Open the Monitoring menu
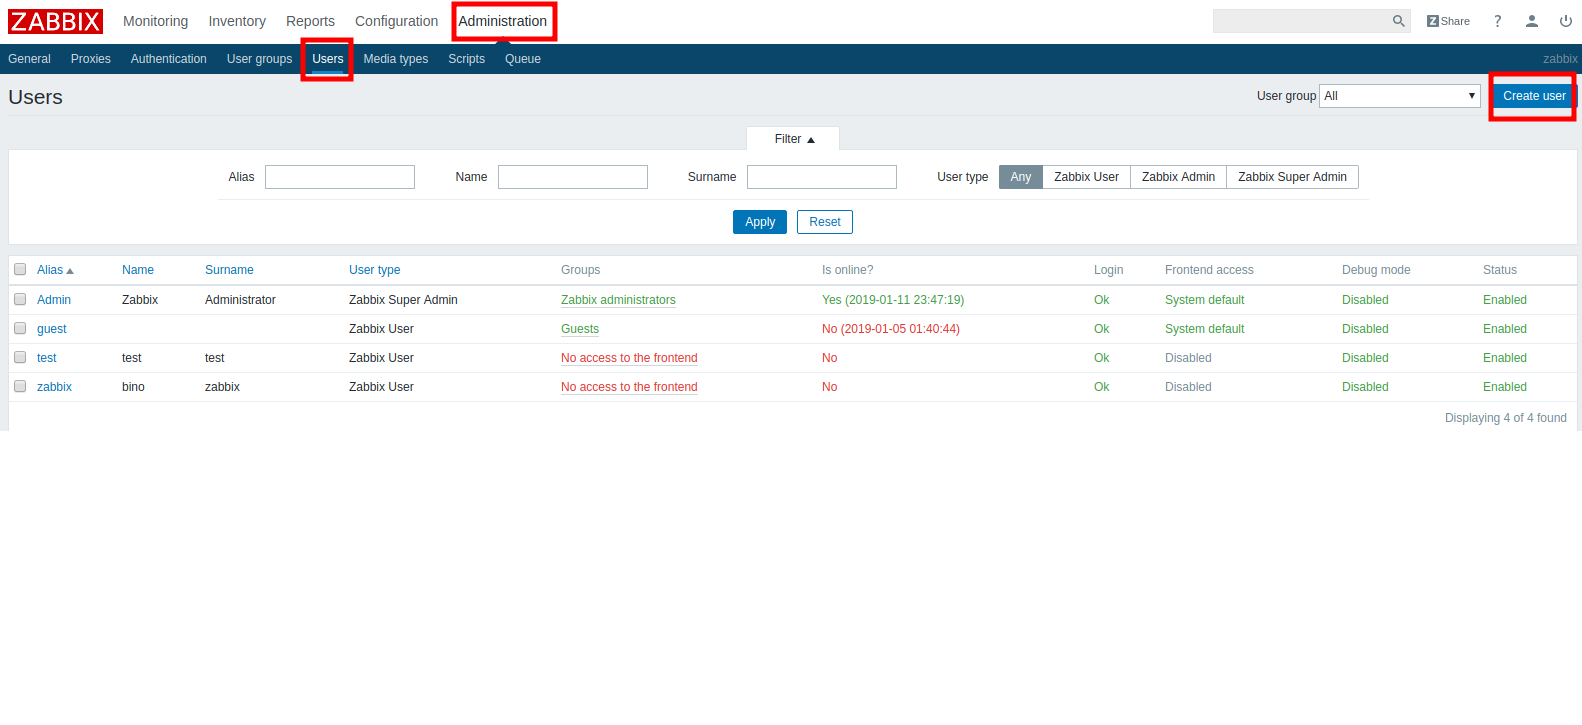Screen dimensions: 1582x725 155,21
